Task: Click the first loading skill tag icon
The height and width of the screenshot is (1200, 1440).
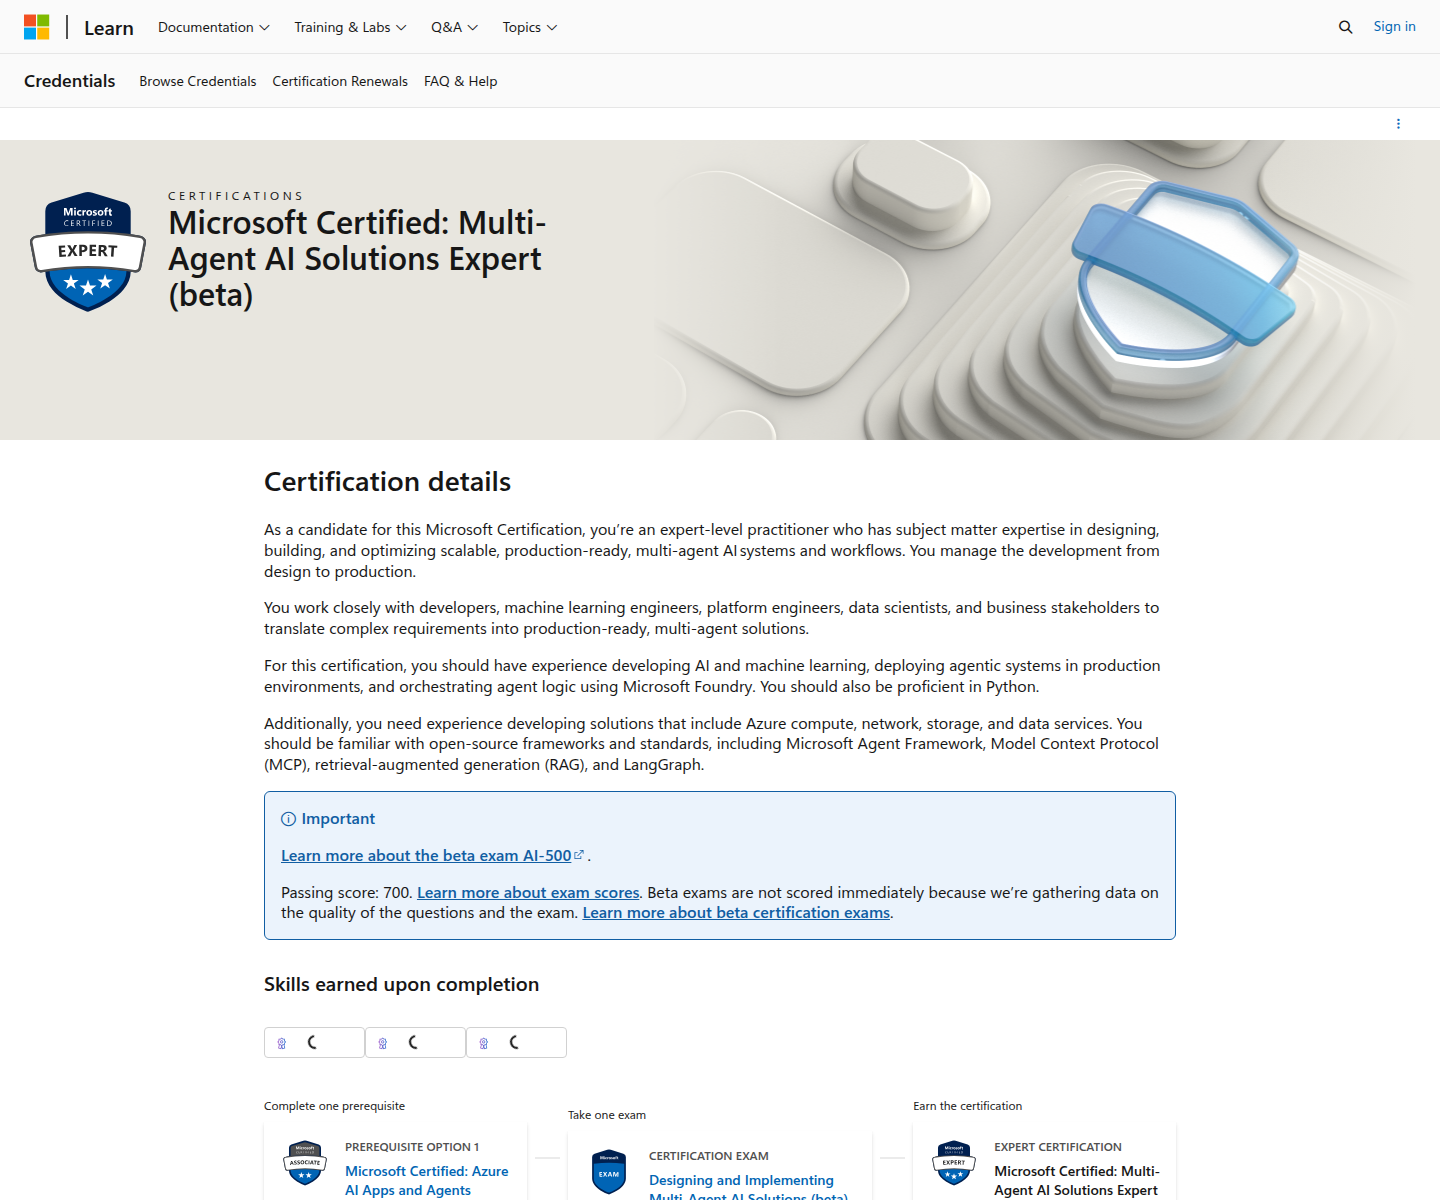Action: [x=282, y=1043]
